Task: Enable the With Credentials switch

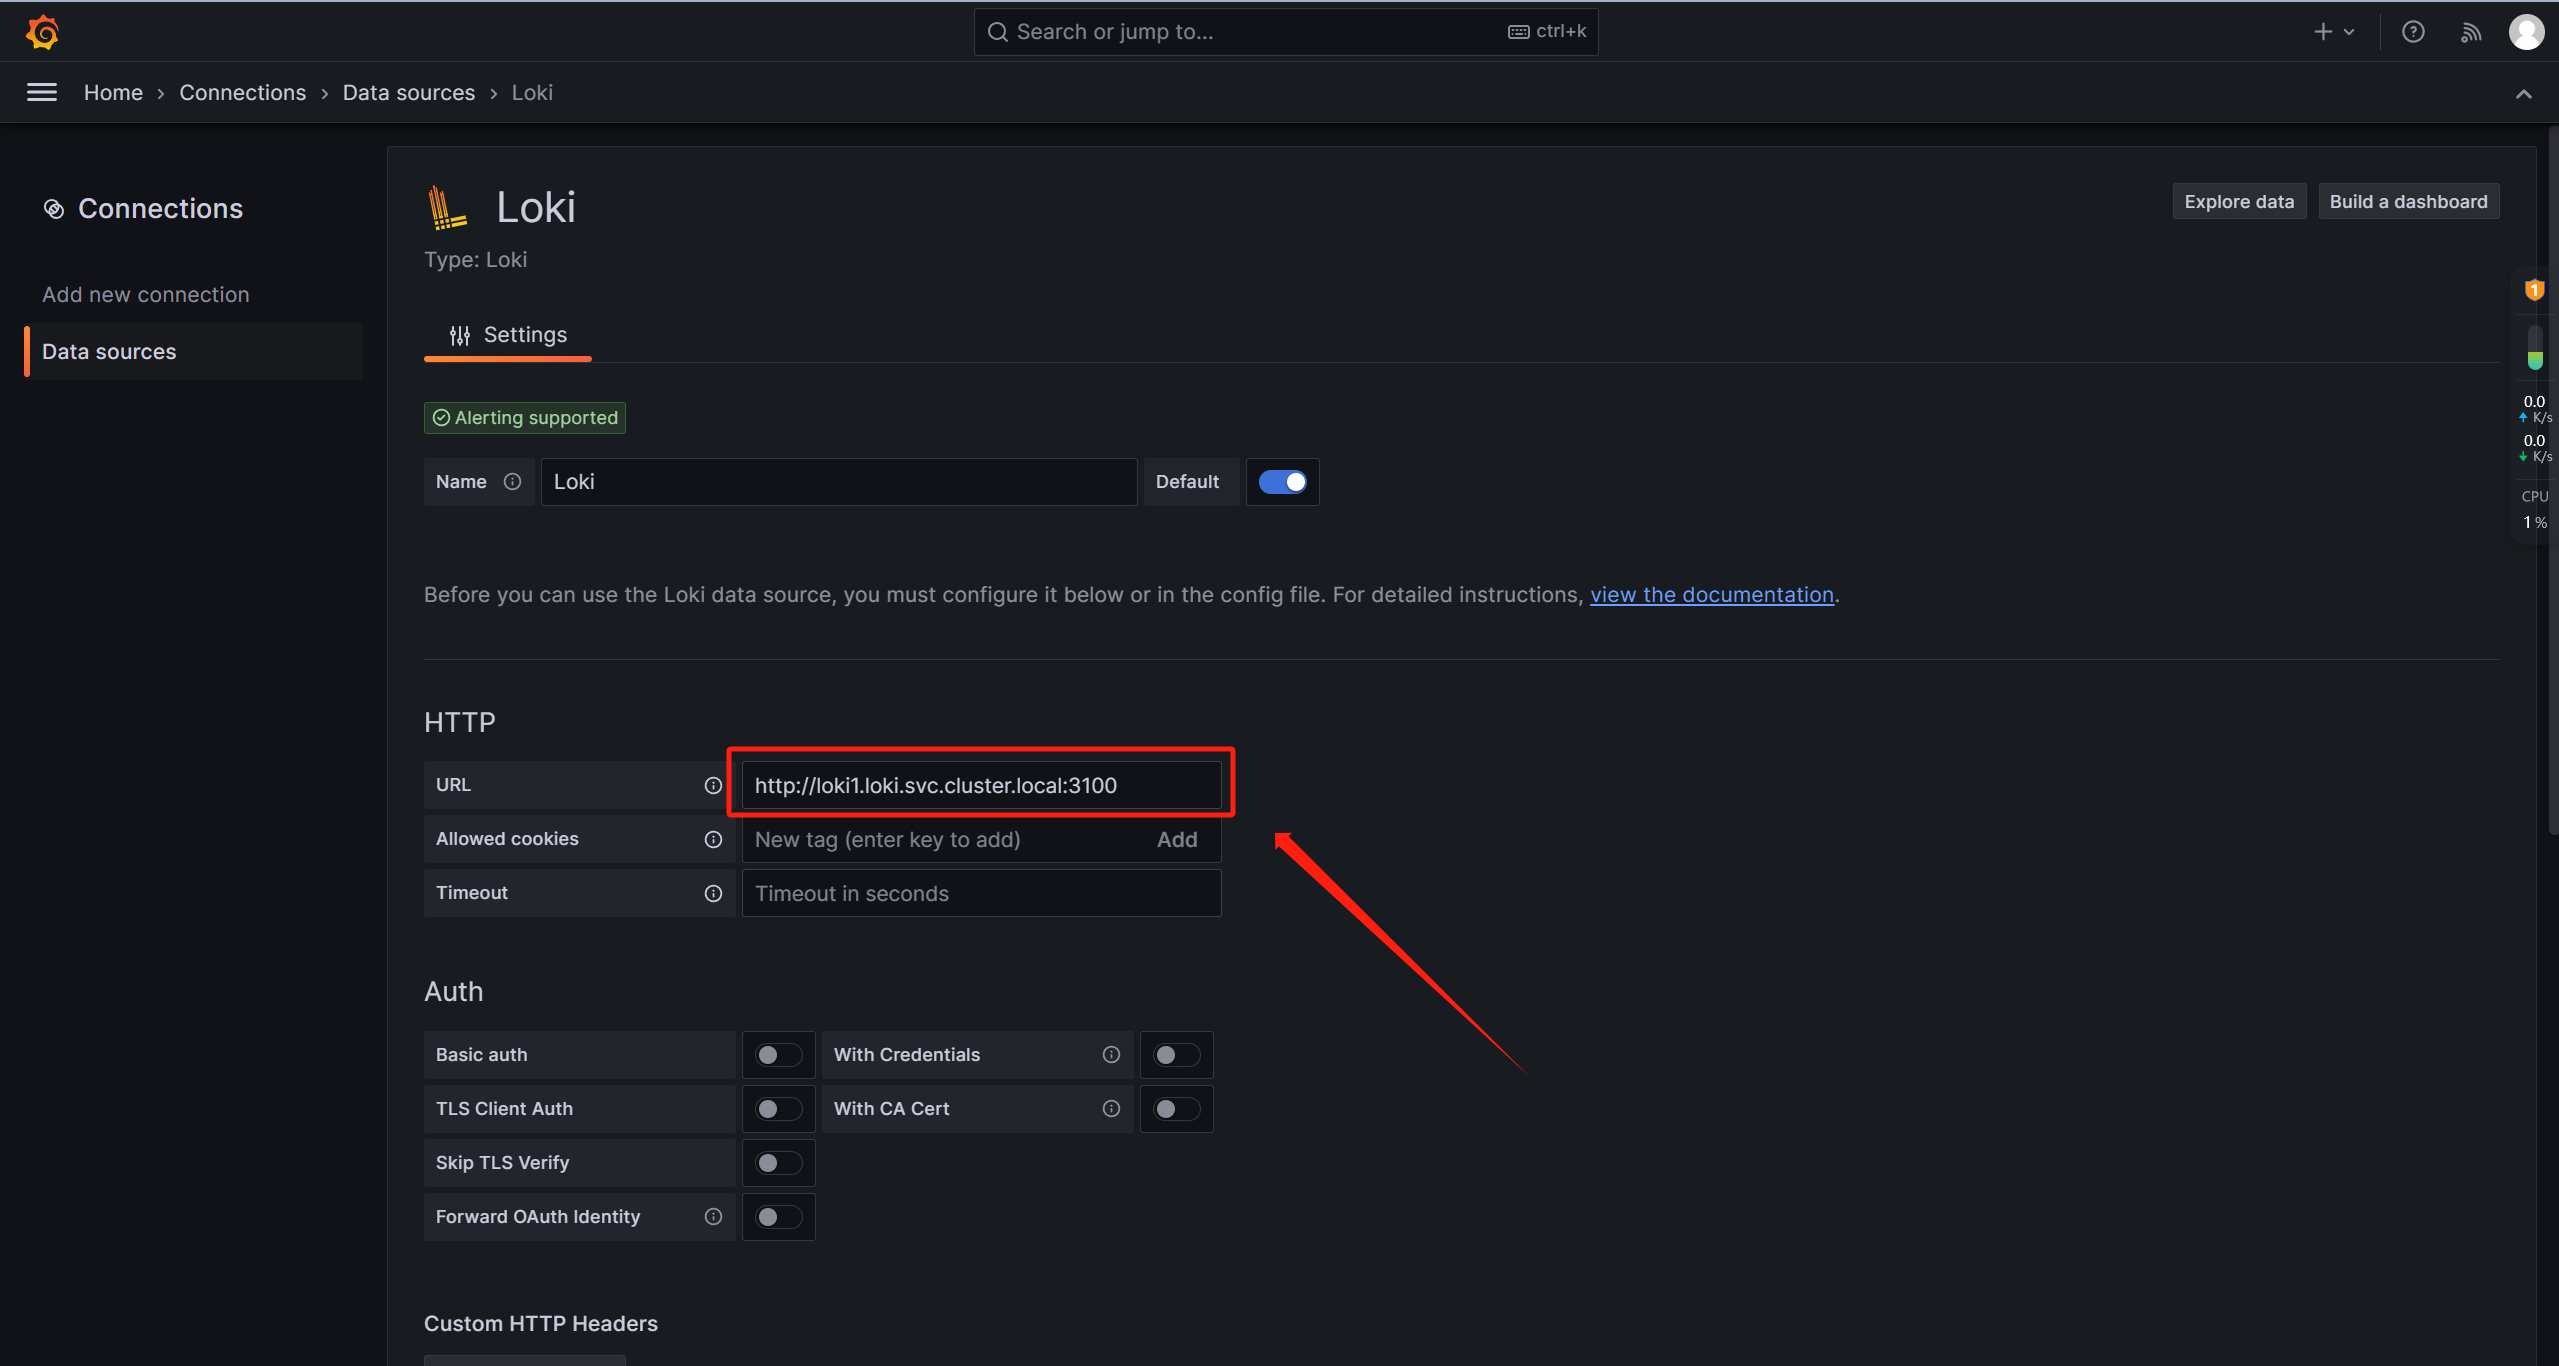Action: (1177, 1055)
